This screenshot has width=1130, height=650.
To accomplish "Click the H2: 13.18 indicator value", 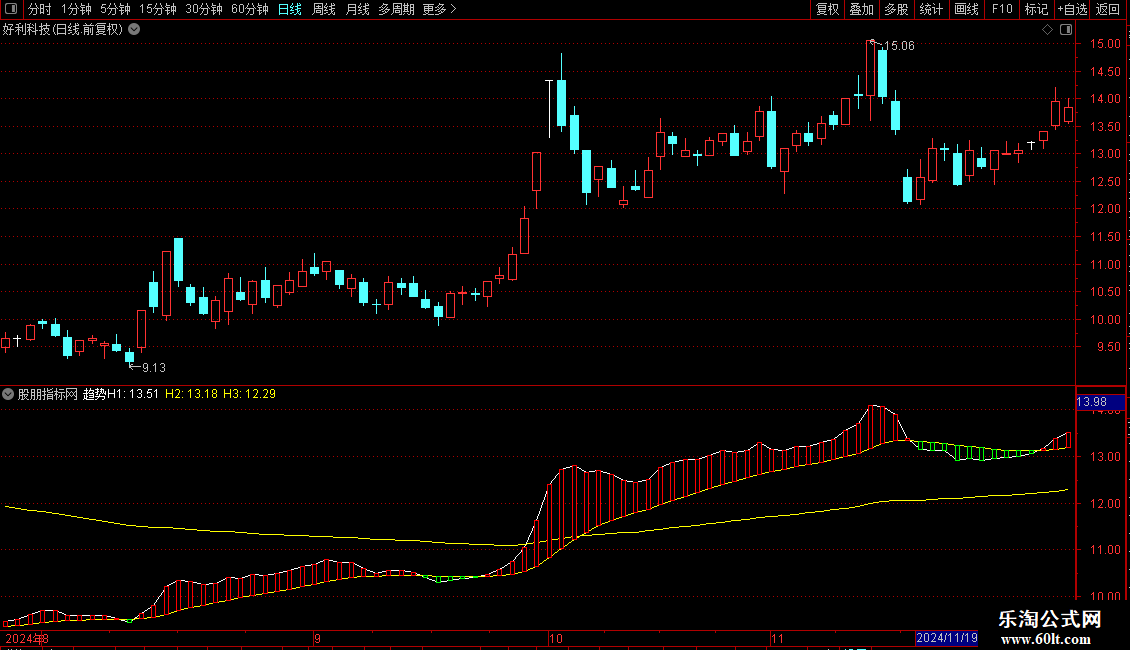I will point(191,394).
